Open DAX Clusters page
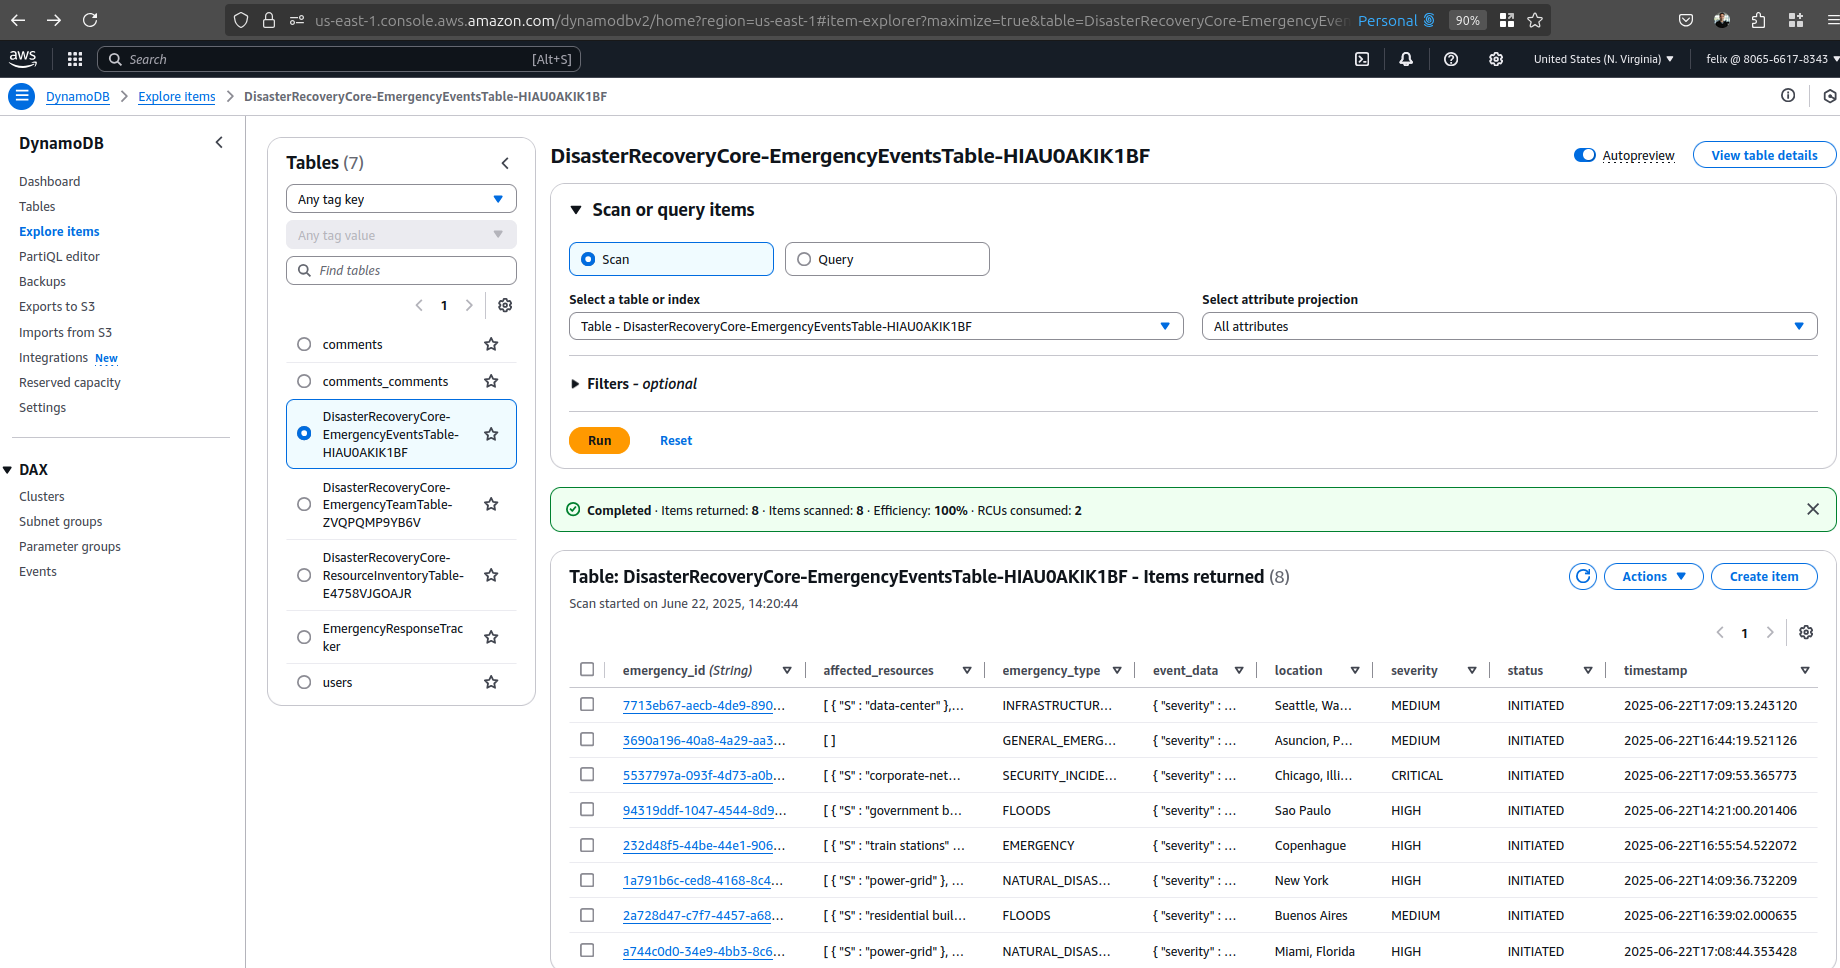1840x968 pixels. coord(42,496)
